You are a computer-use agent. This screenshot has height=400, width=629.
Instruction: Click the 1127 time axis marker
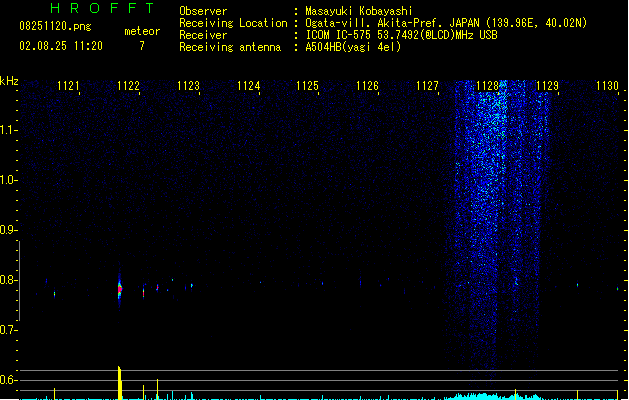[x=427, y=86]
